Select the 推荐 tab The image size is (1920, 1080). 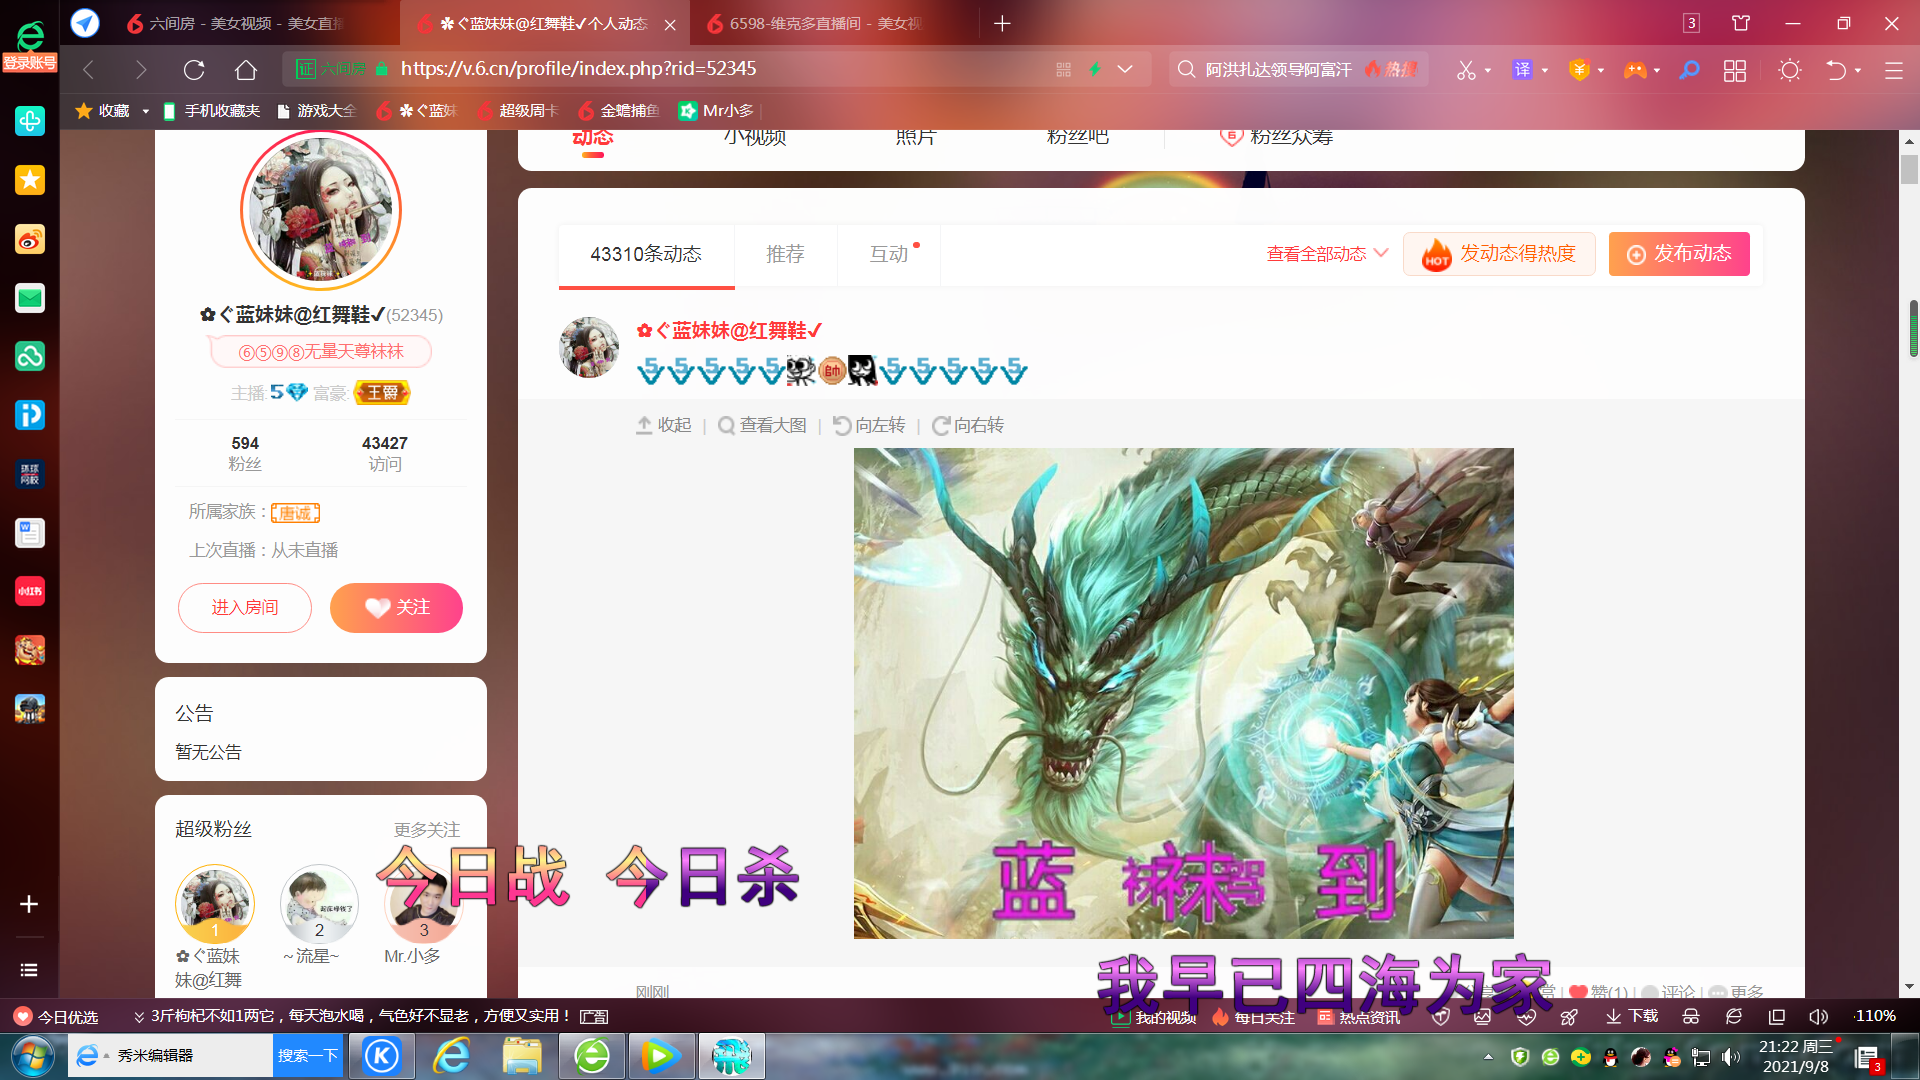(785, 254)
